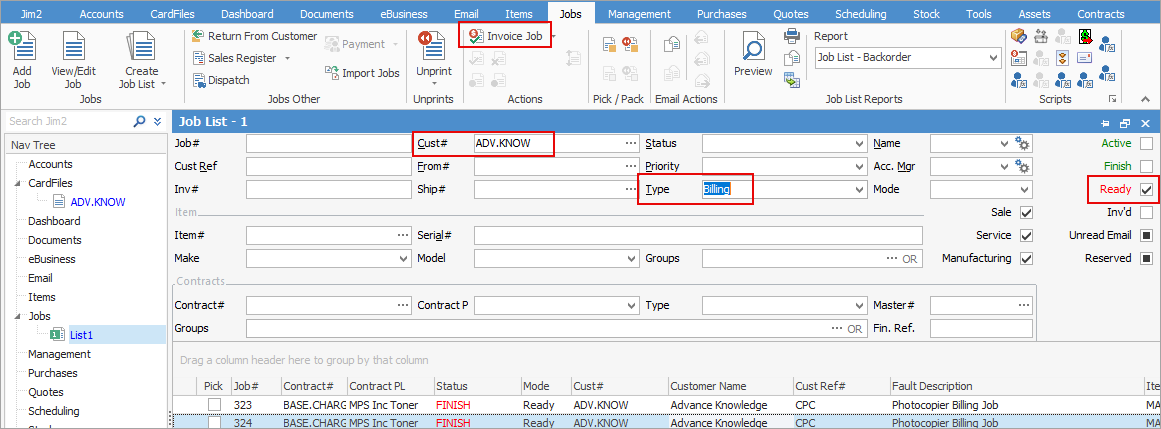Image resolution: width=1161 pixels, height=429 pixels.
Task: Click the Dispatch button in ribbon
Action: tap(221, 80)
